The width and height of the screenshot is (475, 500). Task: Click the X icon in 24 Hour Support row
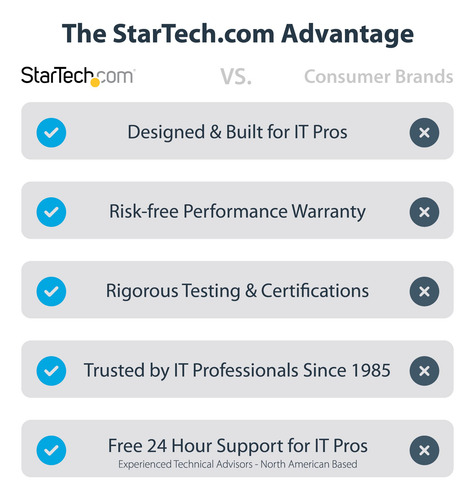coord(424,450)
